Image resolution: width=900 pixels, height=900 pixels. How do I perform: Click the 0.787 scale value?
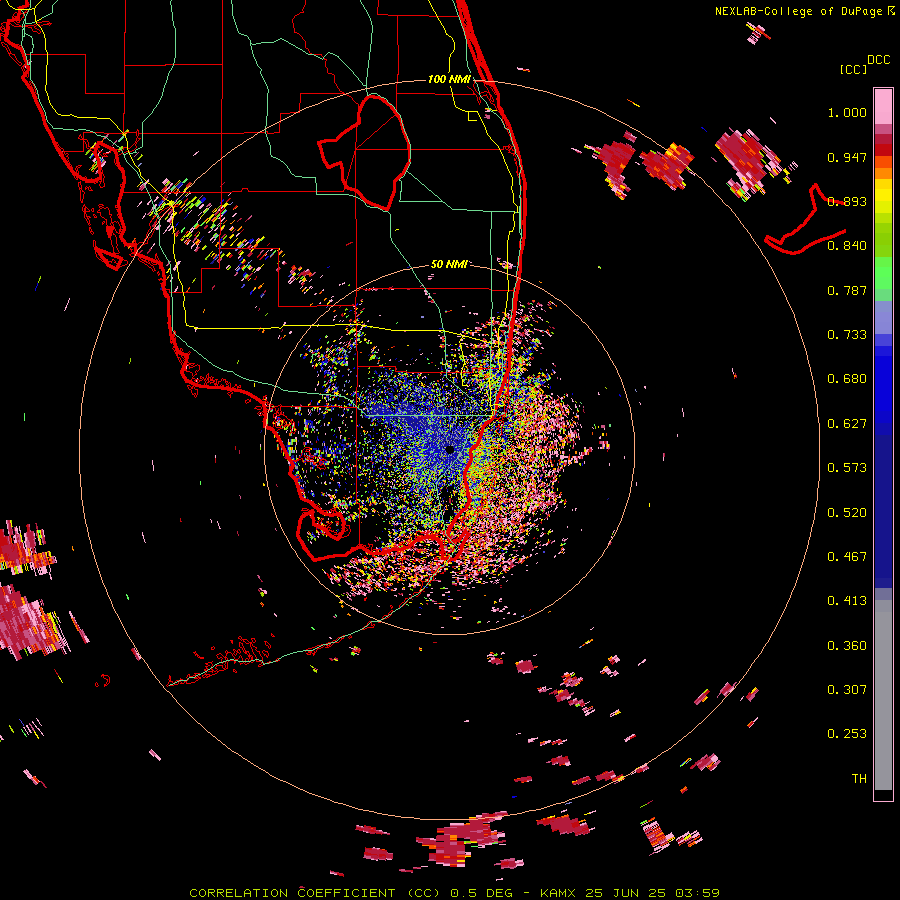(847, 290)
